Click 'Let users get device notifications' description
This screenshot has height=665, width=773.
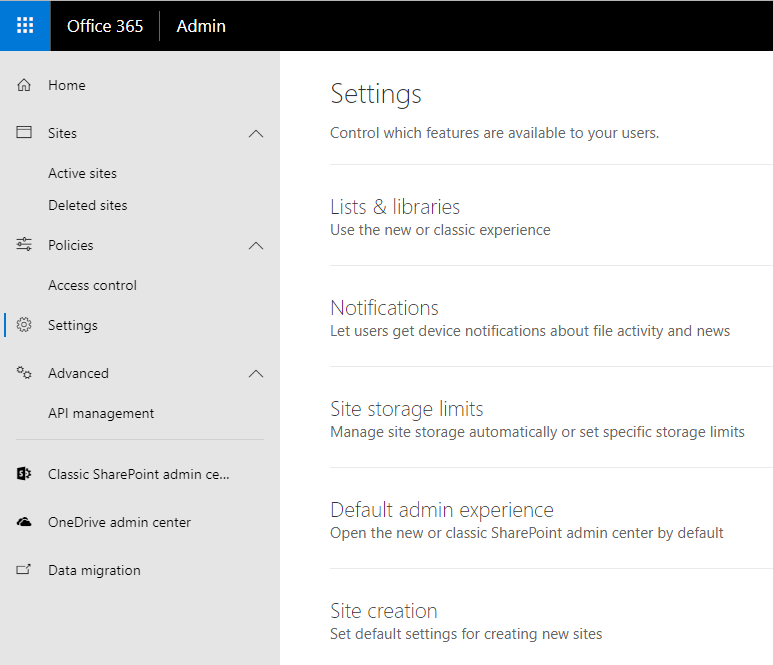coord(530,331)
